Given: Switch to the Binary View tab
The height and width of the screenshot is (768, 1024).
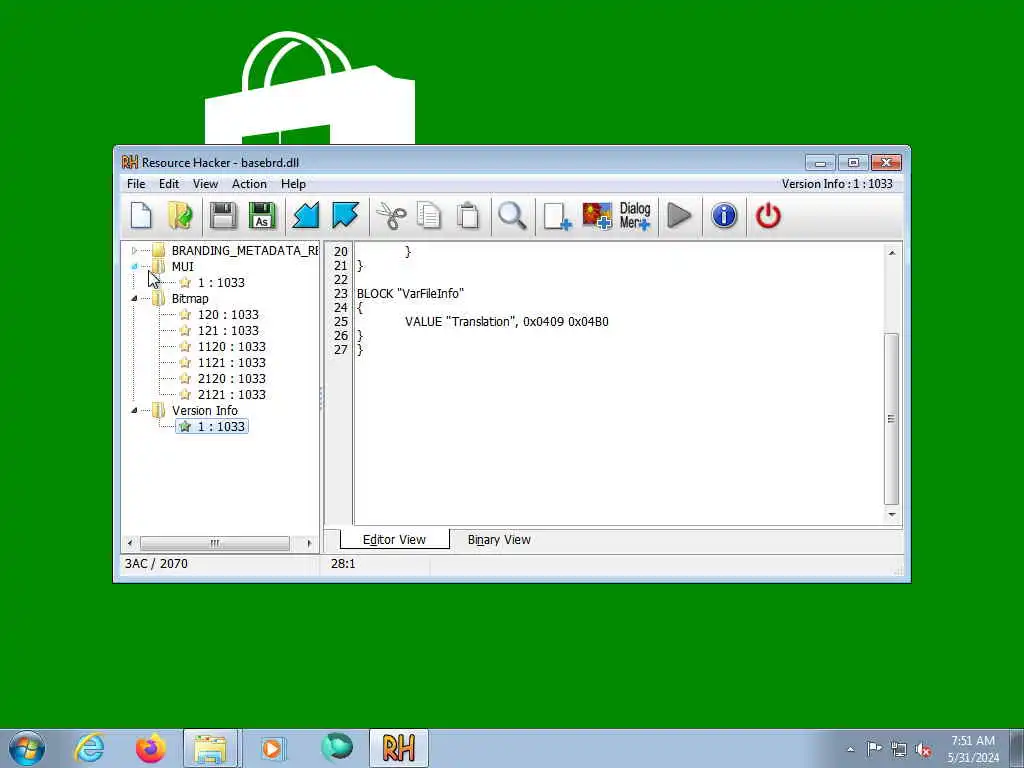Looking at the screenshot, I should (x=499, y=540).
